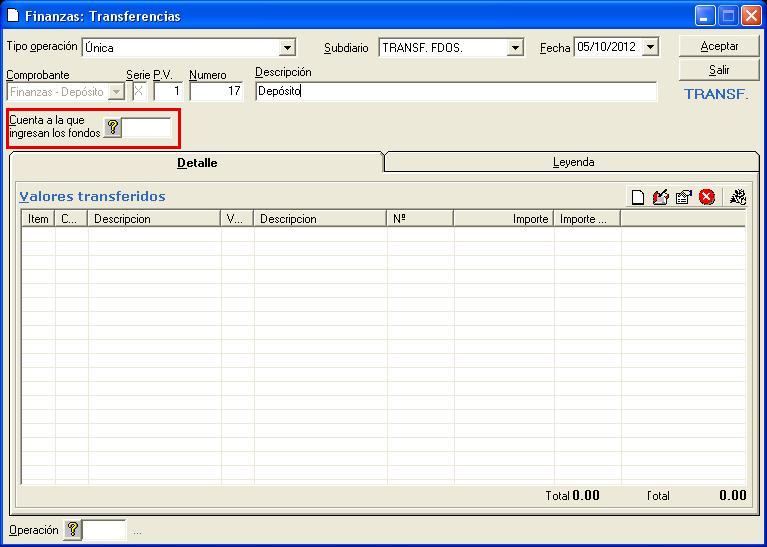Click the document icon in the title bar
Image resolution: width=767 pixels, height=547 pixels.
[x=13, y=16]
